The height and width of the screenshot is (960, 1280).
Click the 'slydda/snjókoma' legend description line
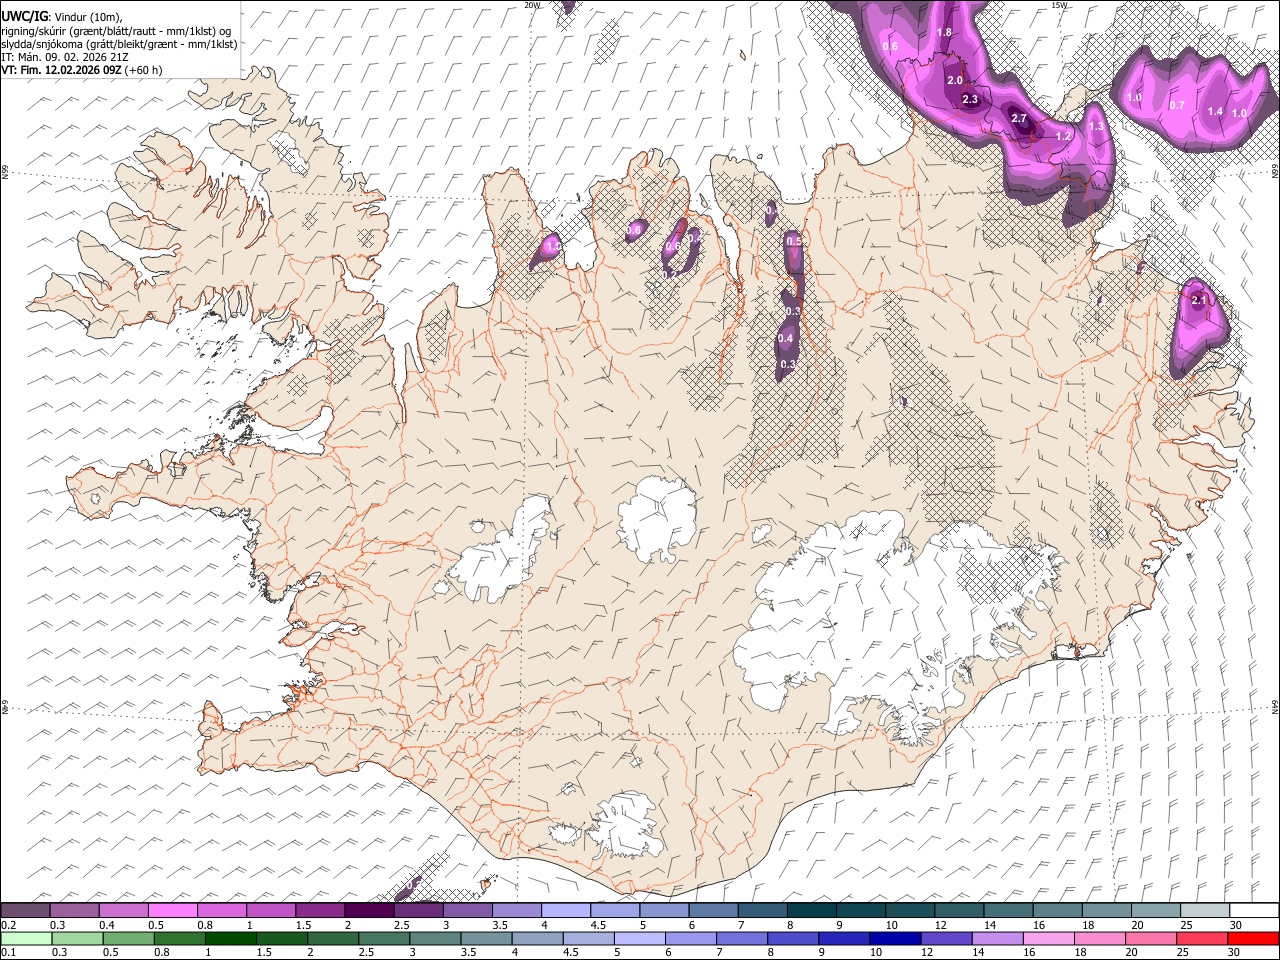pos(120,43)
